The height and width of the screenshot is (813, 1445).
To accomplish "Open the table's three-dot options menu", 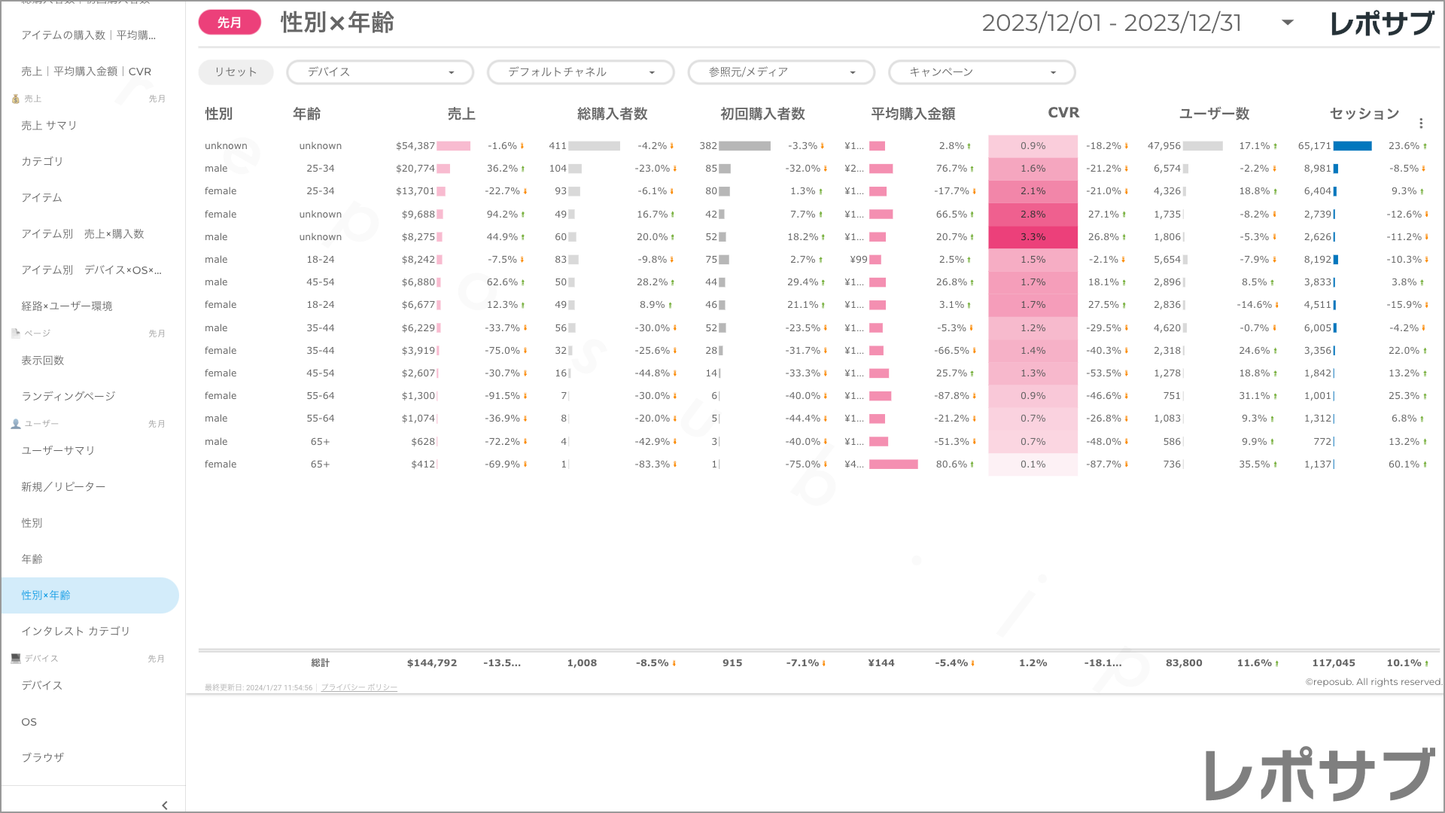I will coord(1421,124).
